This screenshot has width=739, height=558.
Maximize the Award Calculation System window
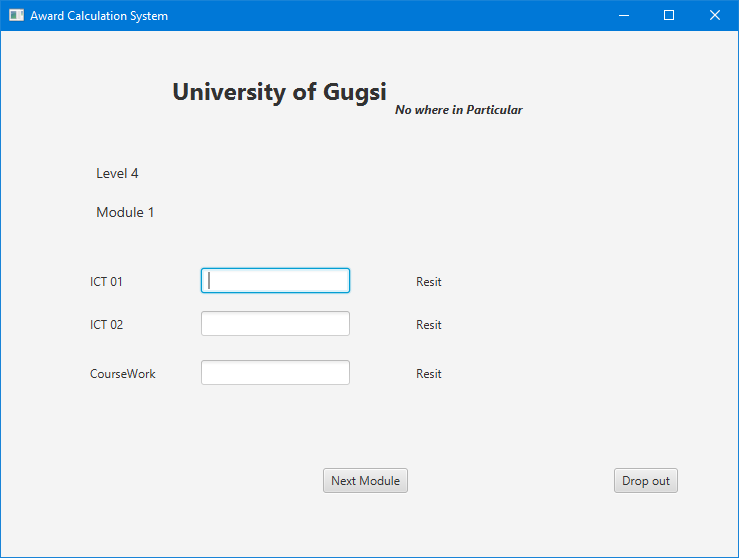(x=669, y=16)
